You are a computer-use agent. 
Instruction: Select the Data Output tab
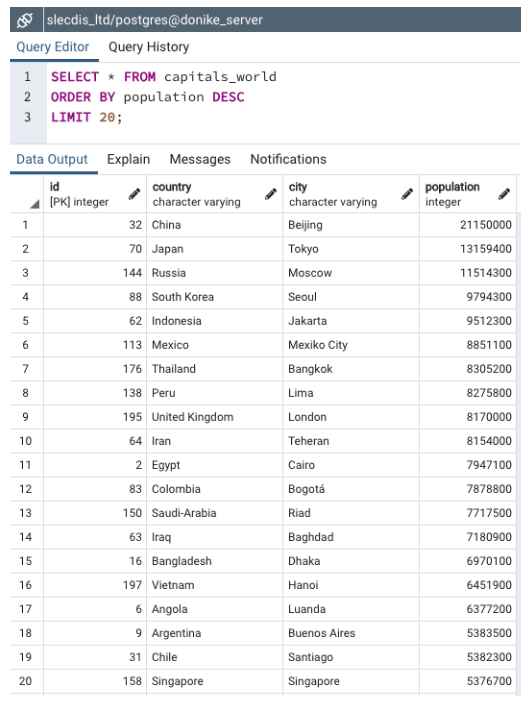pos(52,159)
